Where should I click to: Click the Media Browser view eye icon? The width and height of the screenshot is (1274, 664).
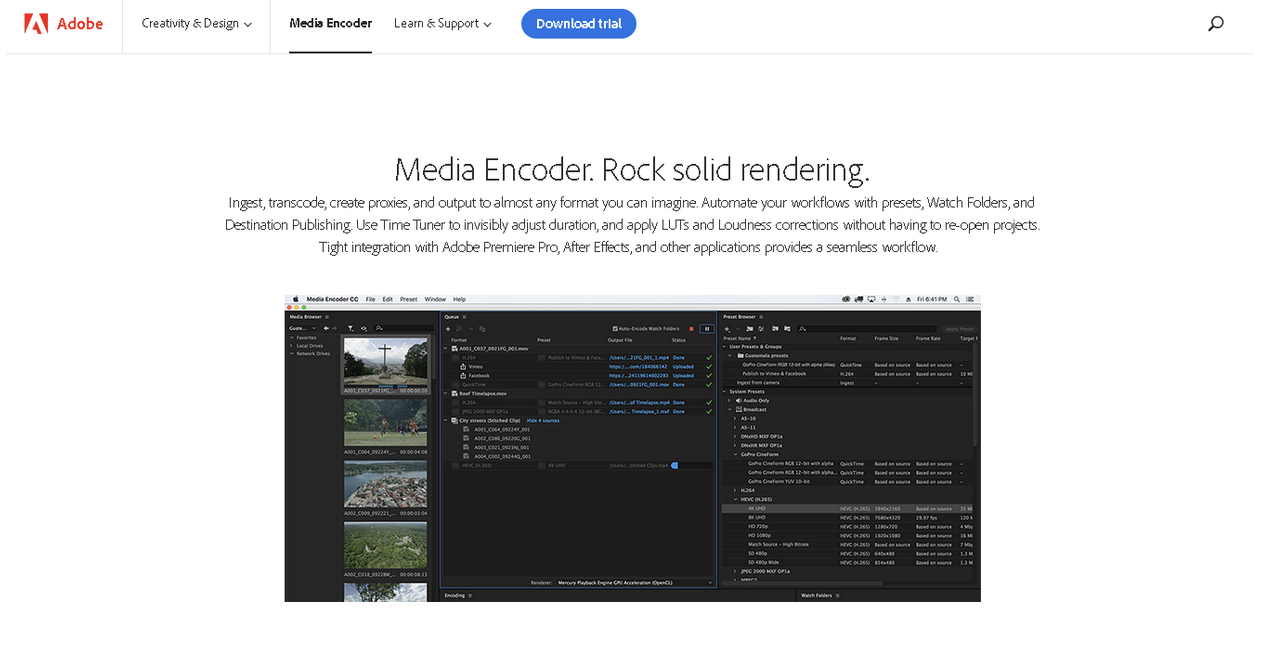tap(364, 328)
